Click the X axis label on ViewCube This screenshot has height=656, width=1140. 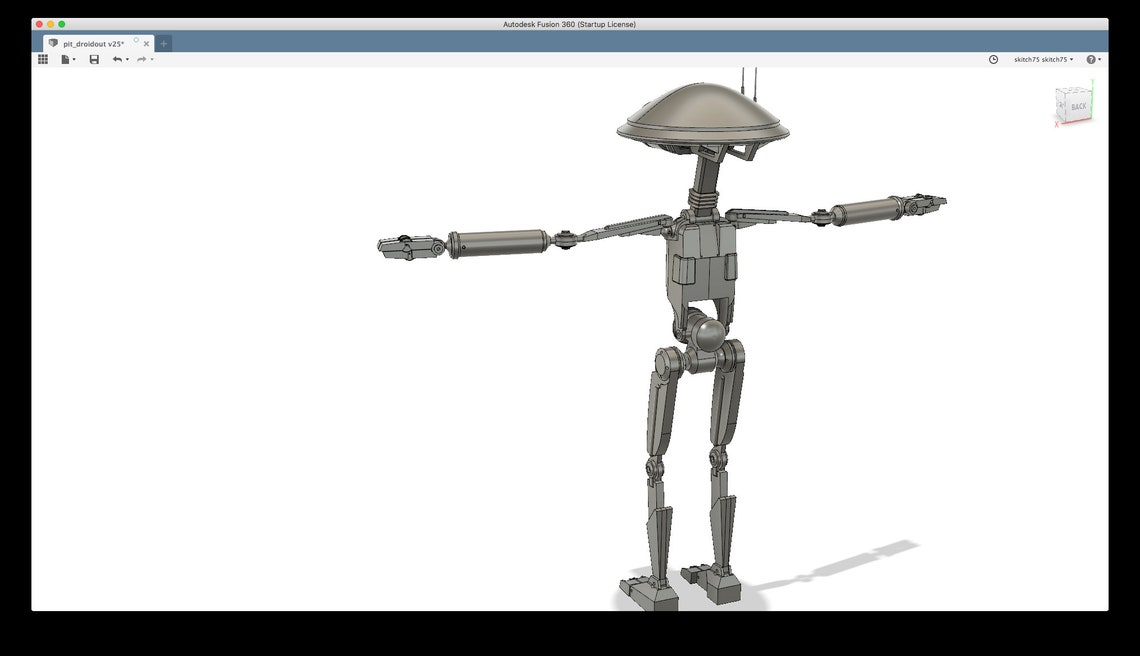click(x=1057, y=123)
